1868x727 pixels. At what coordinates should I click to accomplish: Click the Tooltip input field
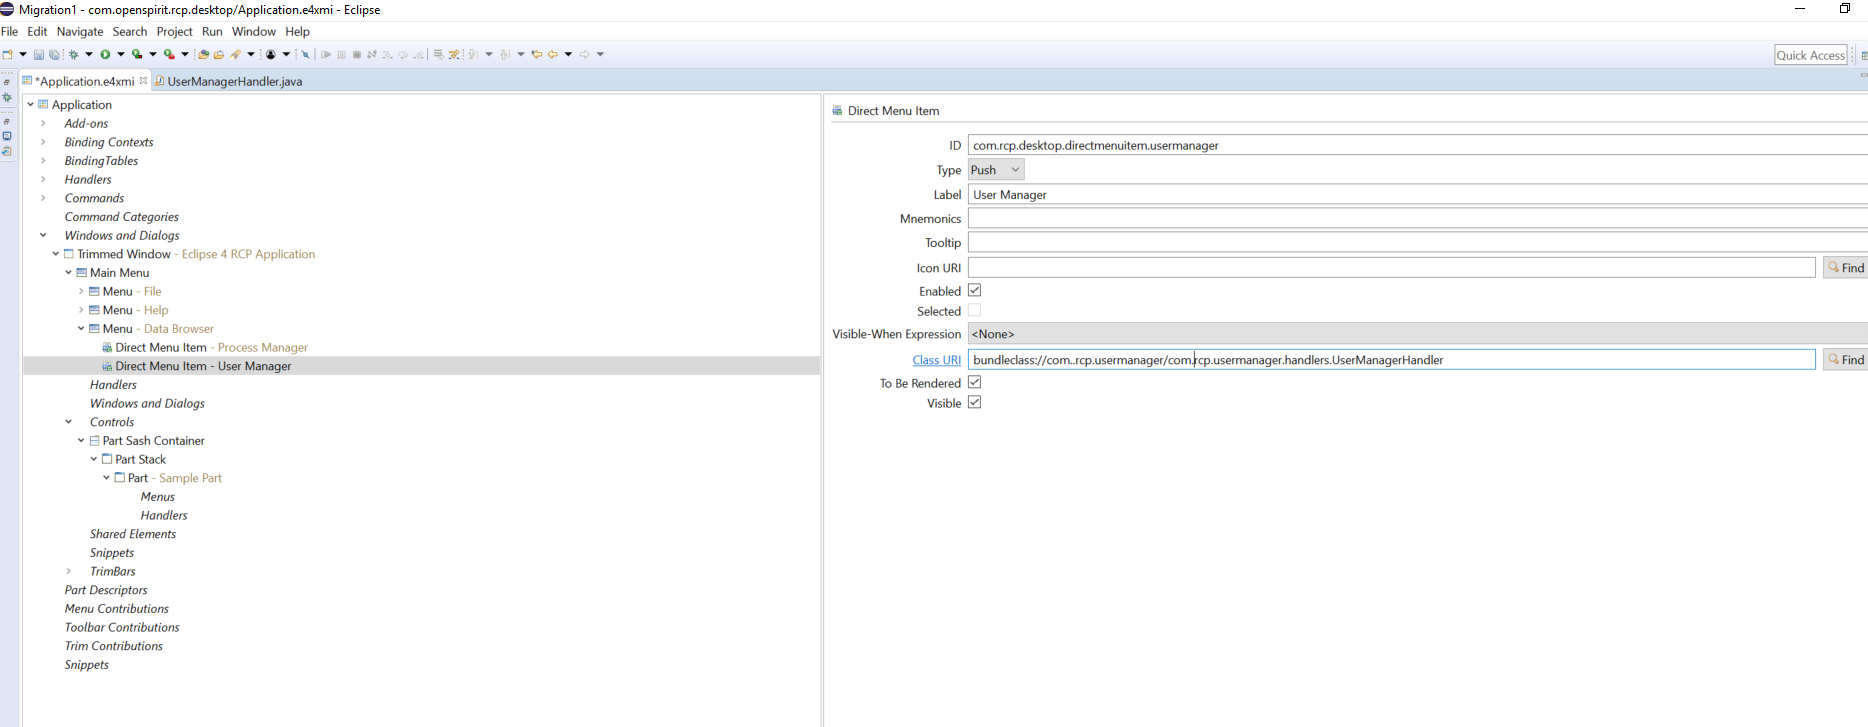point(1417,242)
